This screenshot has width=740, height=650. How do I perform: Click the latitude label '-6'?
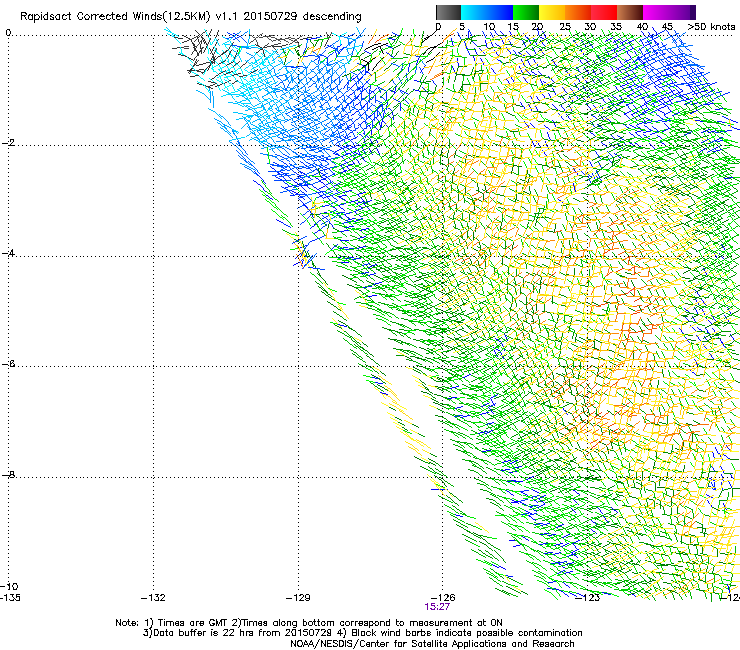point(8,363)
